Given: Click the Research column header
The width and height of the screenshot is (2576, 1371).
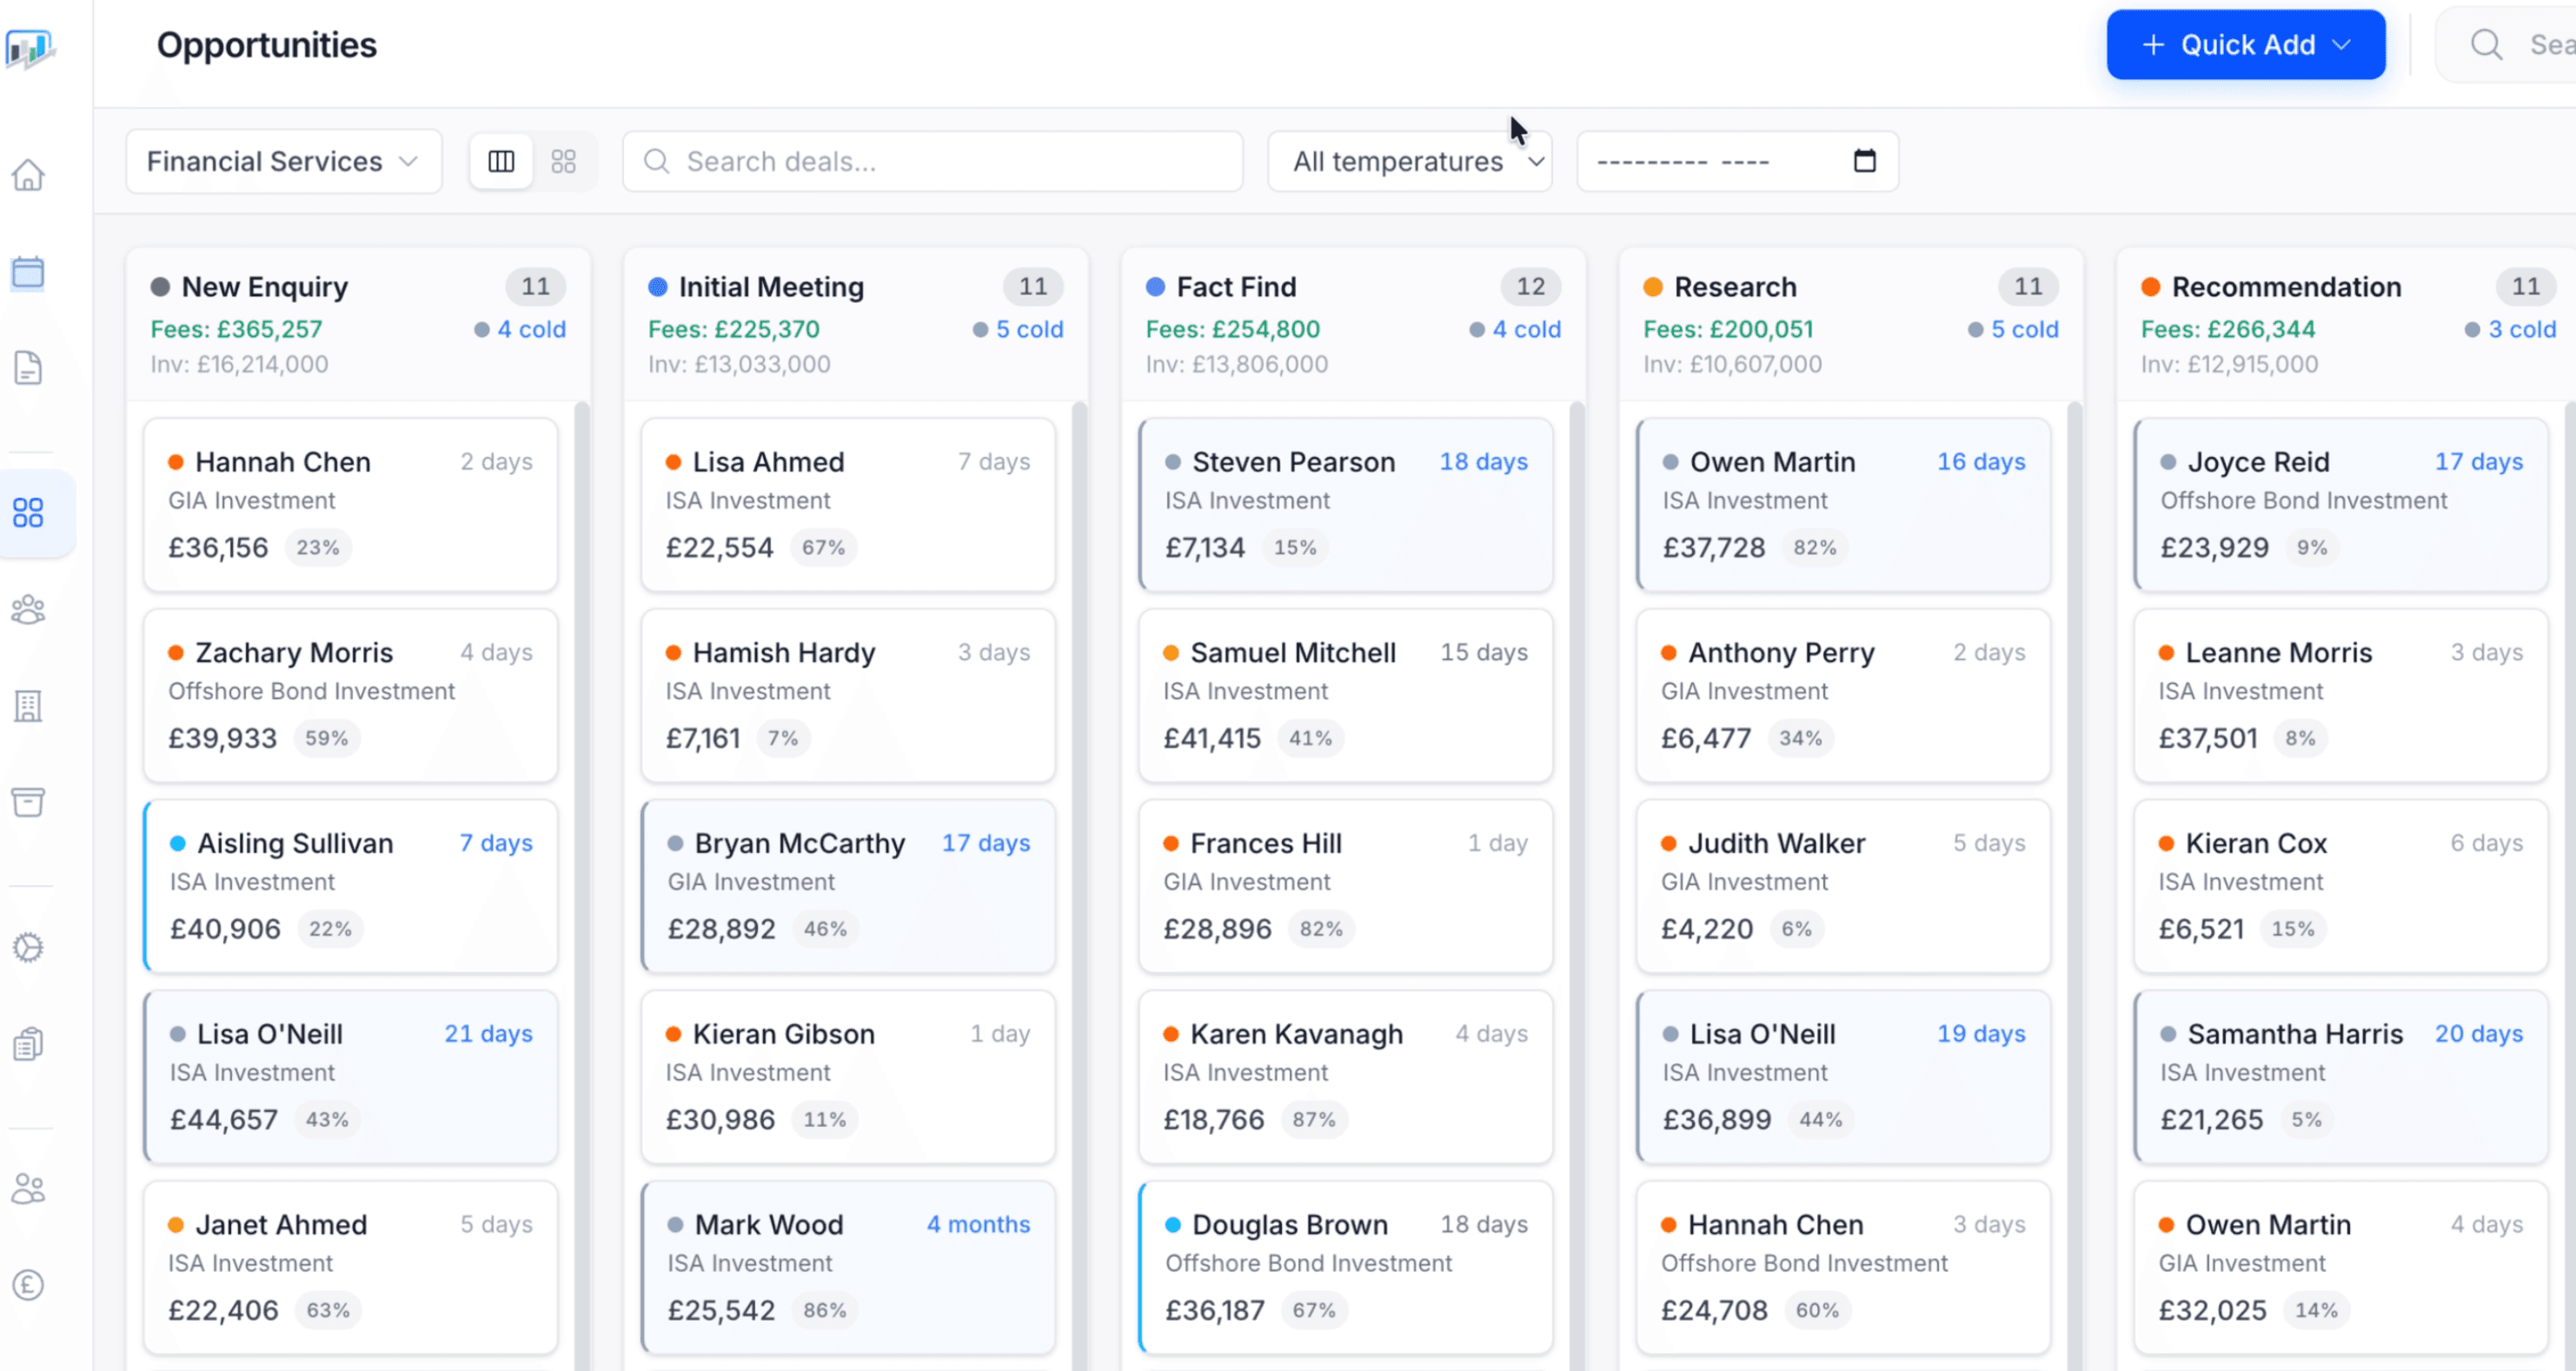Looking at the screenshot, I should tap(1735, 287).
